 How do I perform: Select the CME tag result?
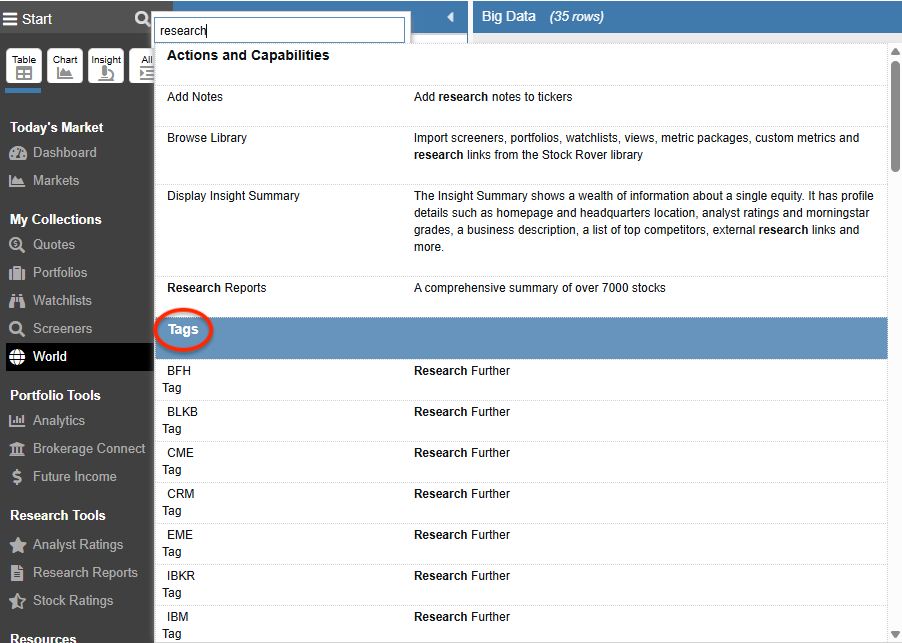point(521,462)
